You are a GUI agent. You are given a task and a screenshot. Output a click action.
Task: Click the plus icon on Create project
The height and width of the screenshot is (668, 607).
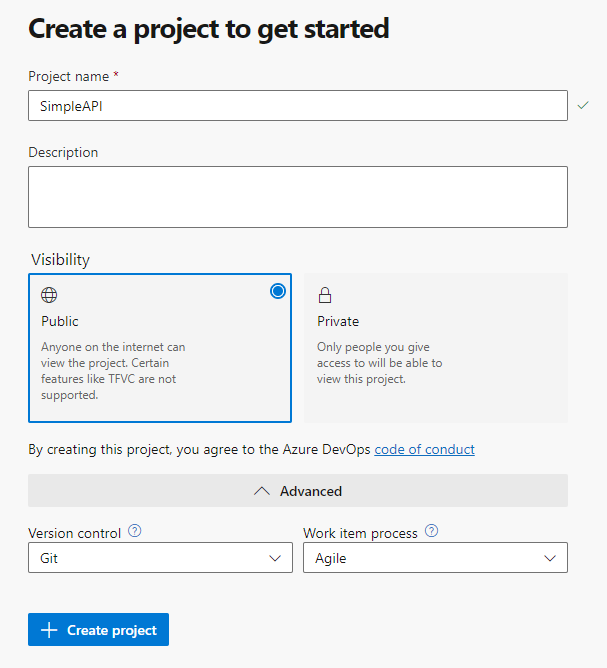tap(49, 630)
